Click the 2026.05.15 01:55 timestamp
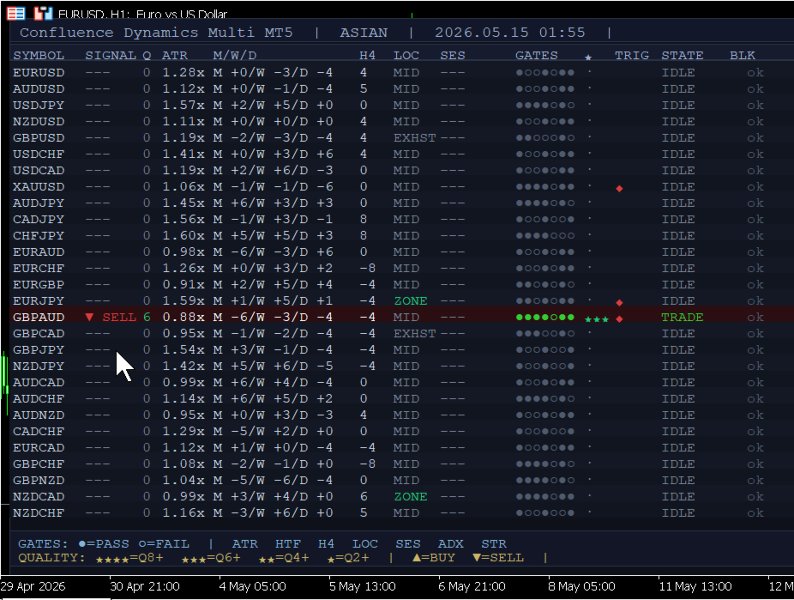 pos(509,33)
